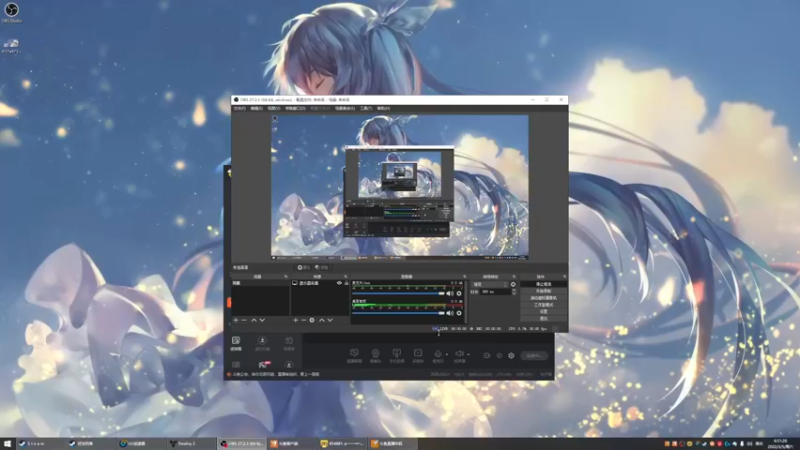Expand the microphone dropdown arrow in background app

(x=446, y=354)
